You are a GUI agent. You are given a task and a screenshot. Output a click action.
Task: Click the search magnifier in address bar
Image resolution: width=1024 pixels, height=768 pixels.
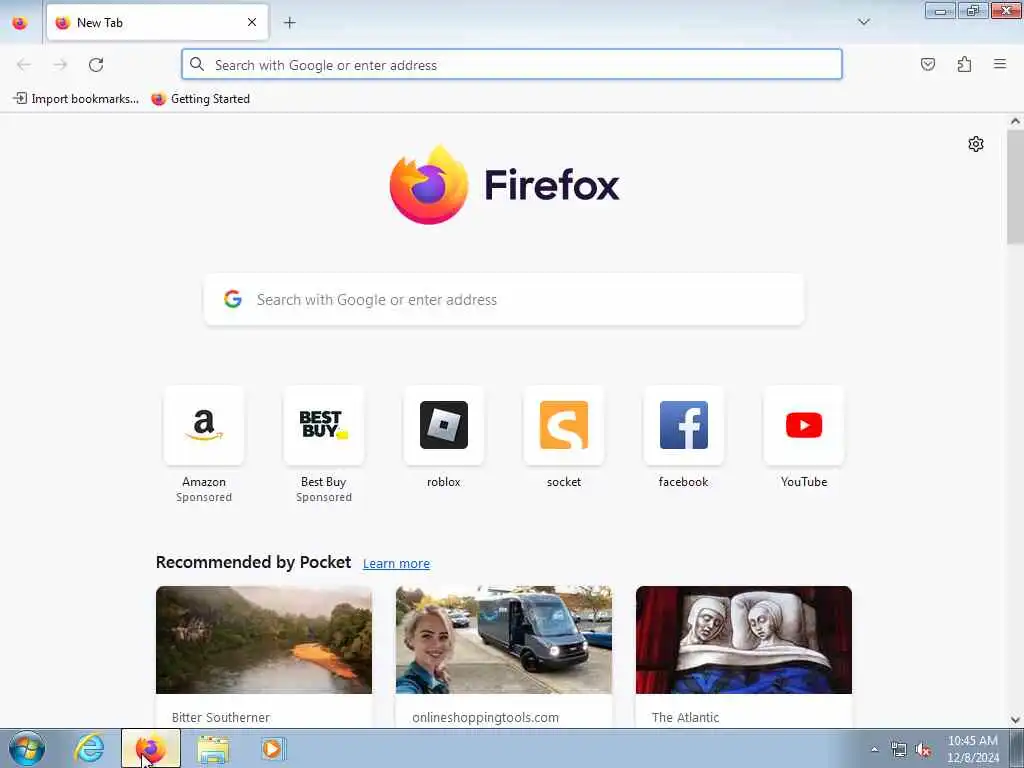pyautogui.click(x=197, y=64)
